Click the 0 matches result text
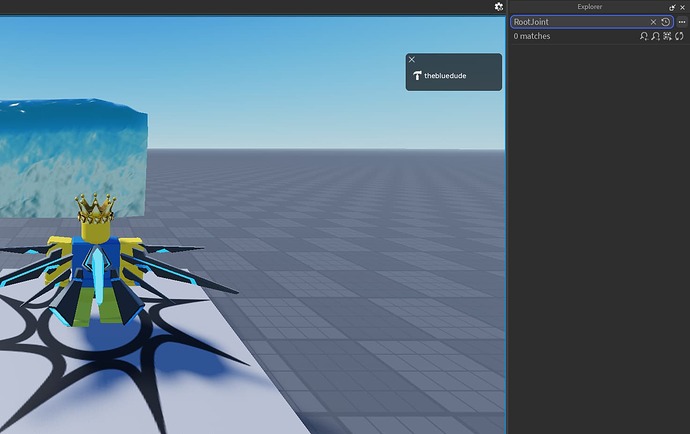690x434 pixels. pyautogui.click(x=532, y=36)
